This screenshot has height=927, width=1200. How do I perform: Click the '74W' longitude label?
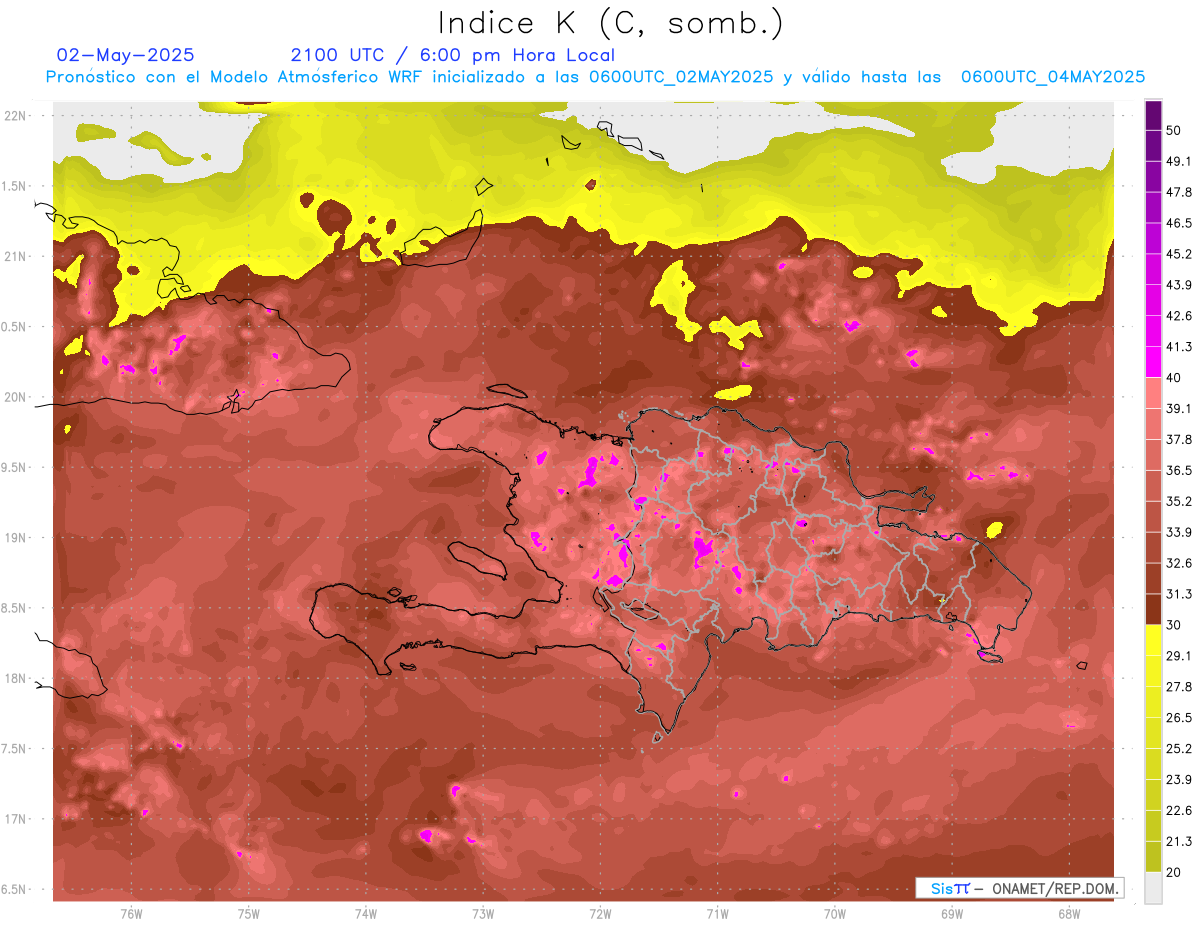coord(366,913)
